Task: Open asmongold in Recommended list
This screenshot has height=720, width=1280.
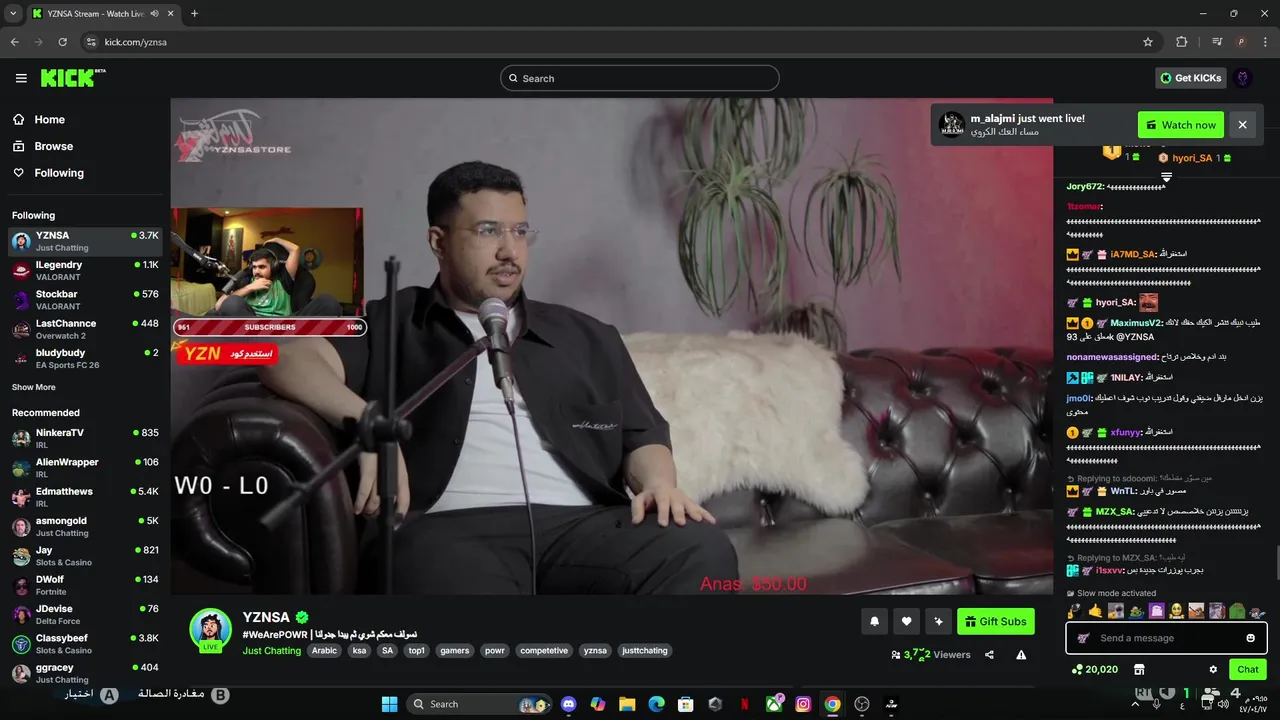Action: [85, 527]
